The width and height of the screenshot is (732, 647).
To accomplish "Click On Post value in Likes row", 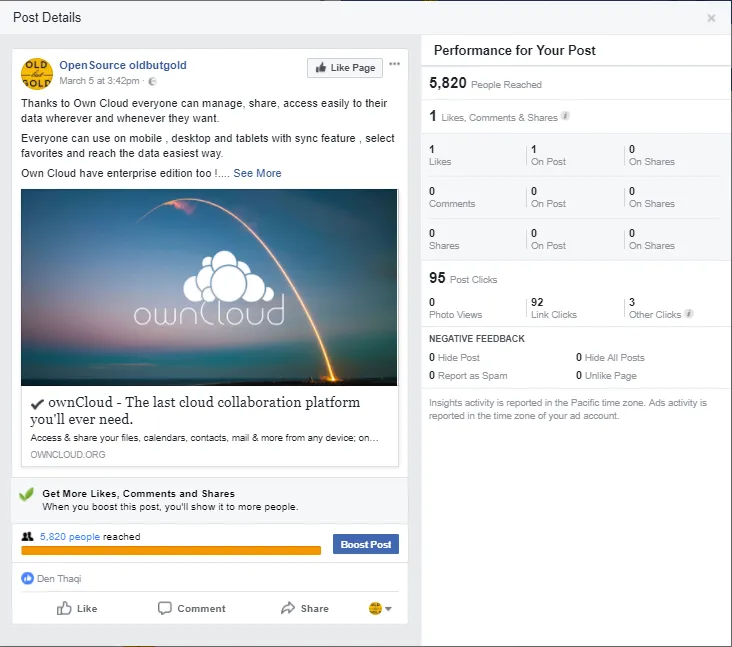I will (x=548, y=155).
